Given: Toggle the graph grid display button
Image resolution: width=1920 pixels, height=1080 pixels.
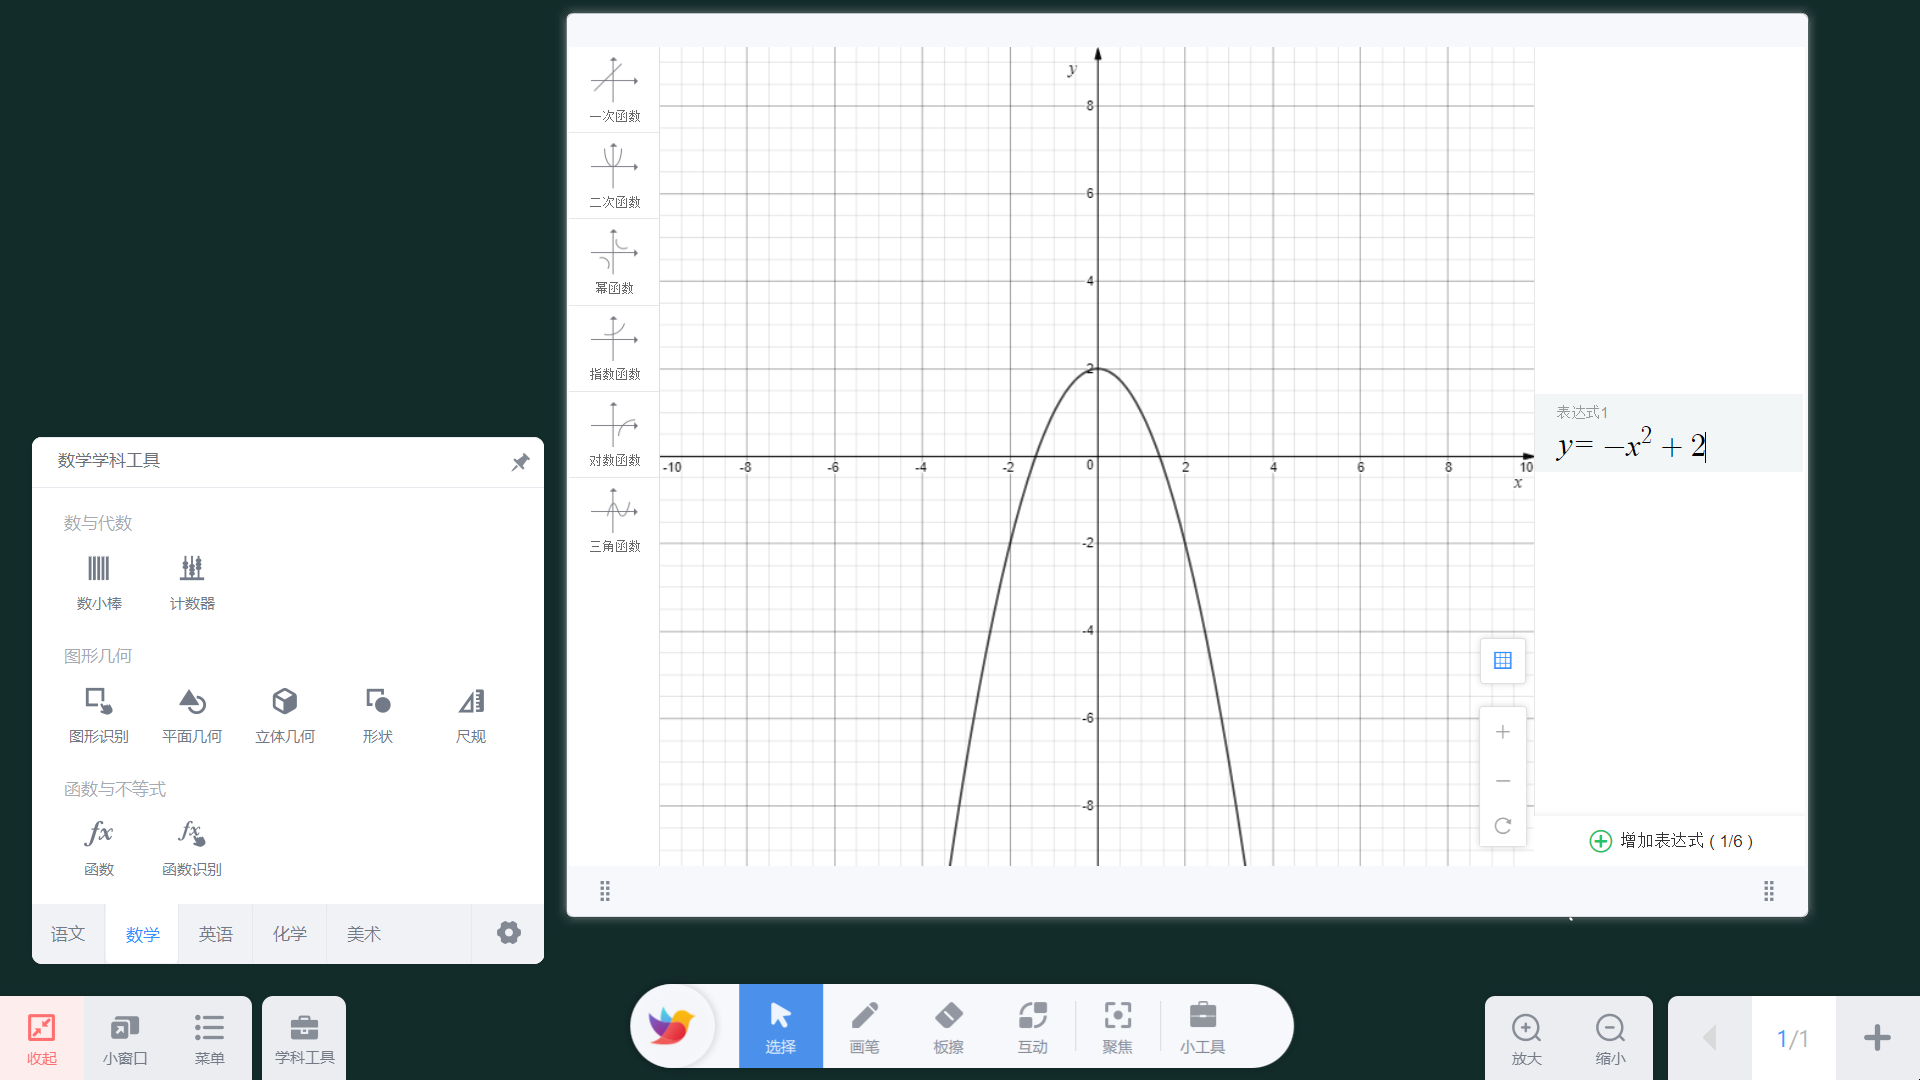Looking at the screenshot, I should [1502, 661].
